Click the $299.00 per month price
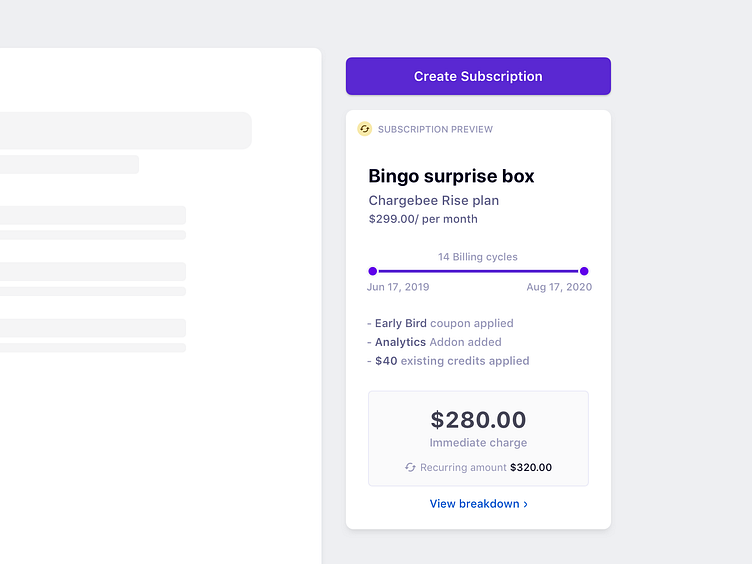 [423, 219]
